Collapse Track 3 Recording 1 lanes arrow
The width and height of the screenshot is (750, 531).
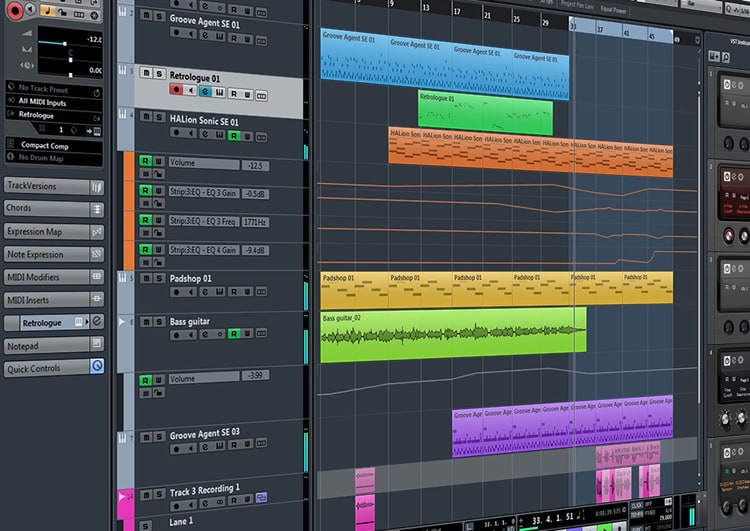[122, 496]
